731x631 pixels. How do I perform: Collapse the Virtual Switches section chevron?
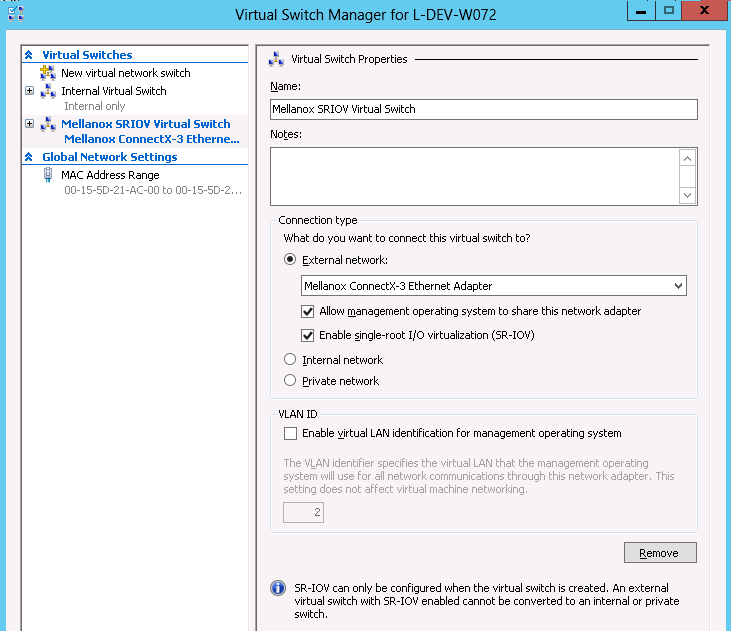coord(29,55)
